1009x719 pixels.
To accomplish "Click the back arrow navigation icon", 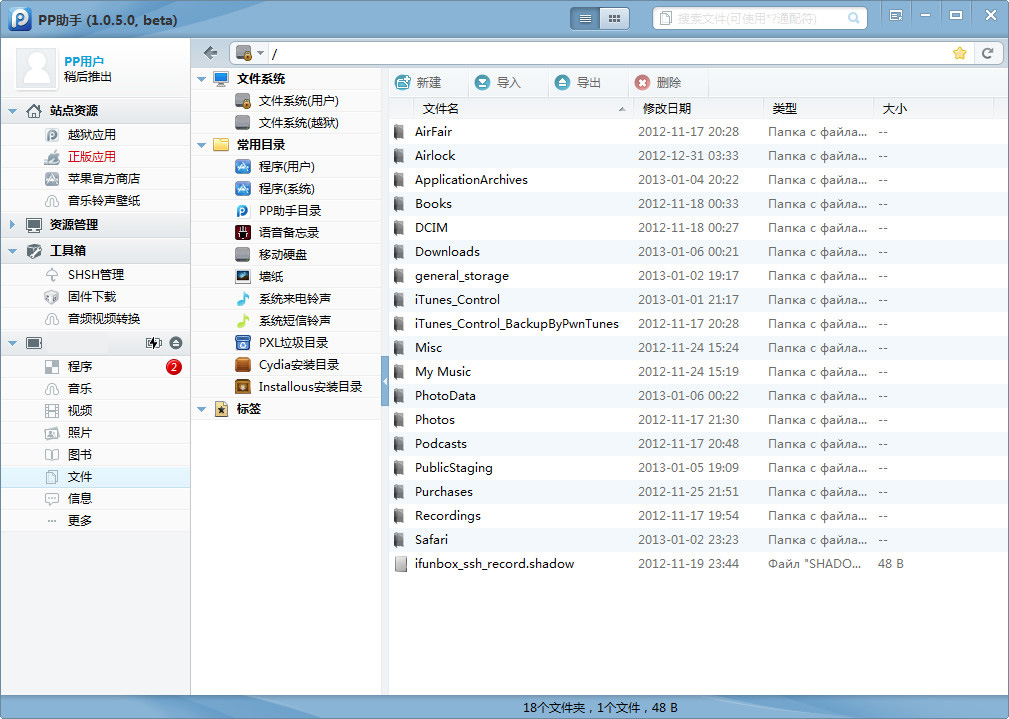I will 210,53.
